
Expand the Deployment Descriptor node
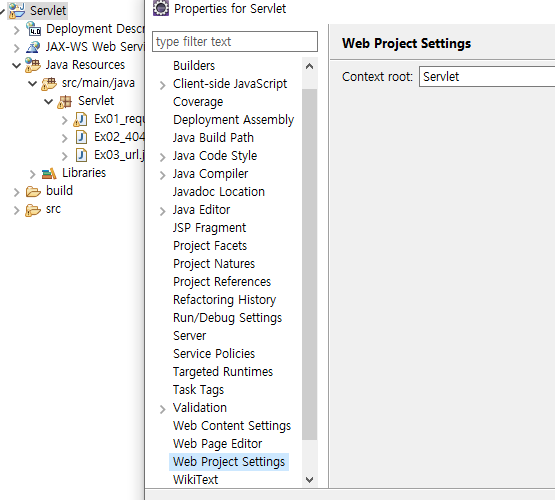(x=16, y=30)
